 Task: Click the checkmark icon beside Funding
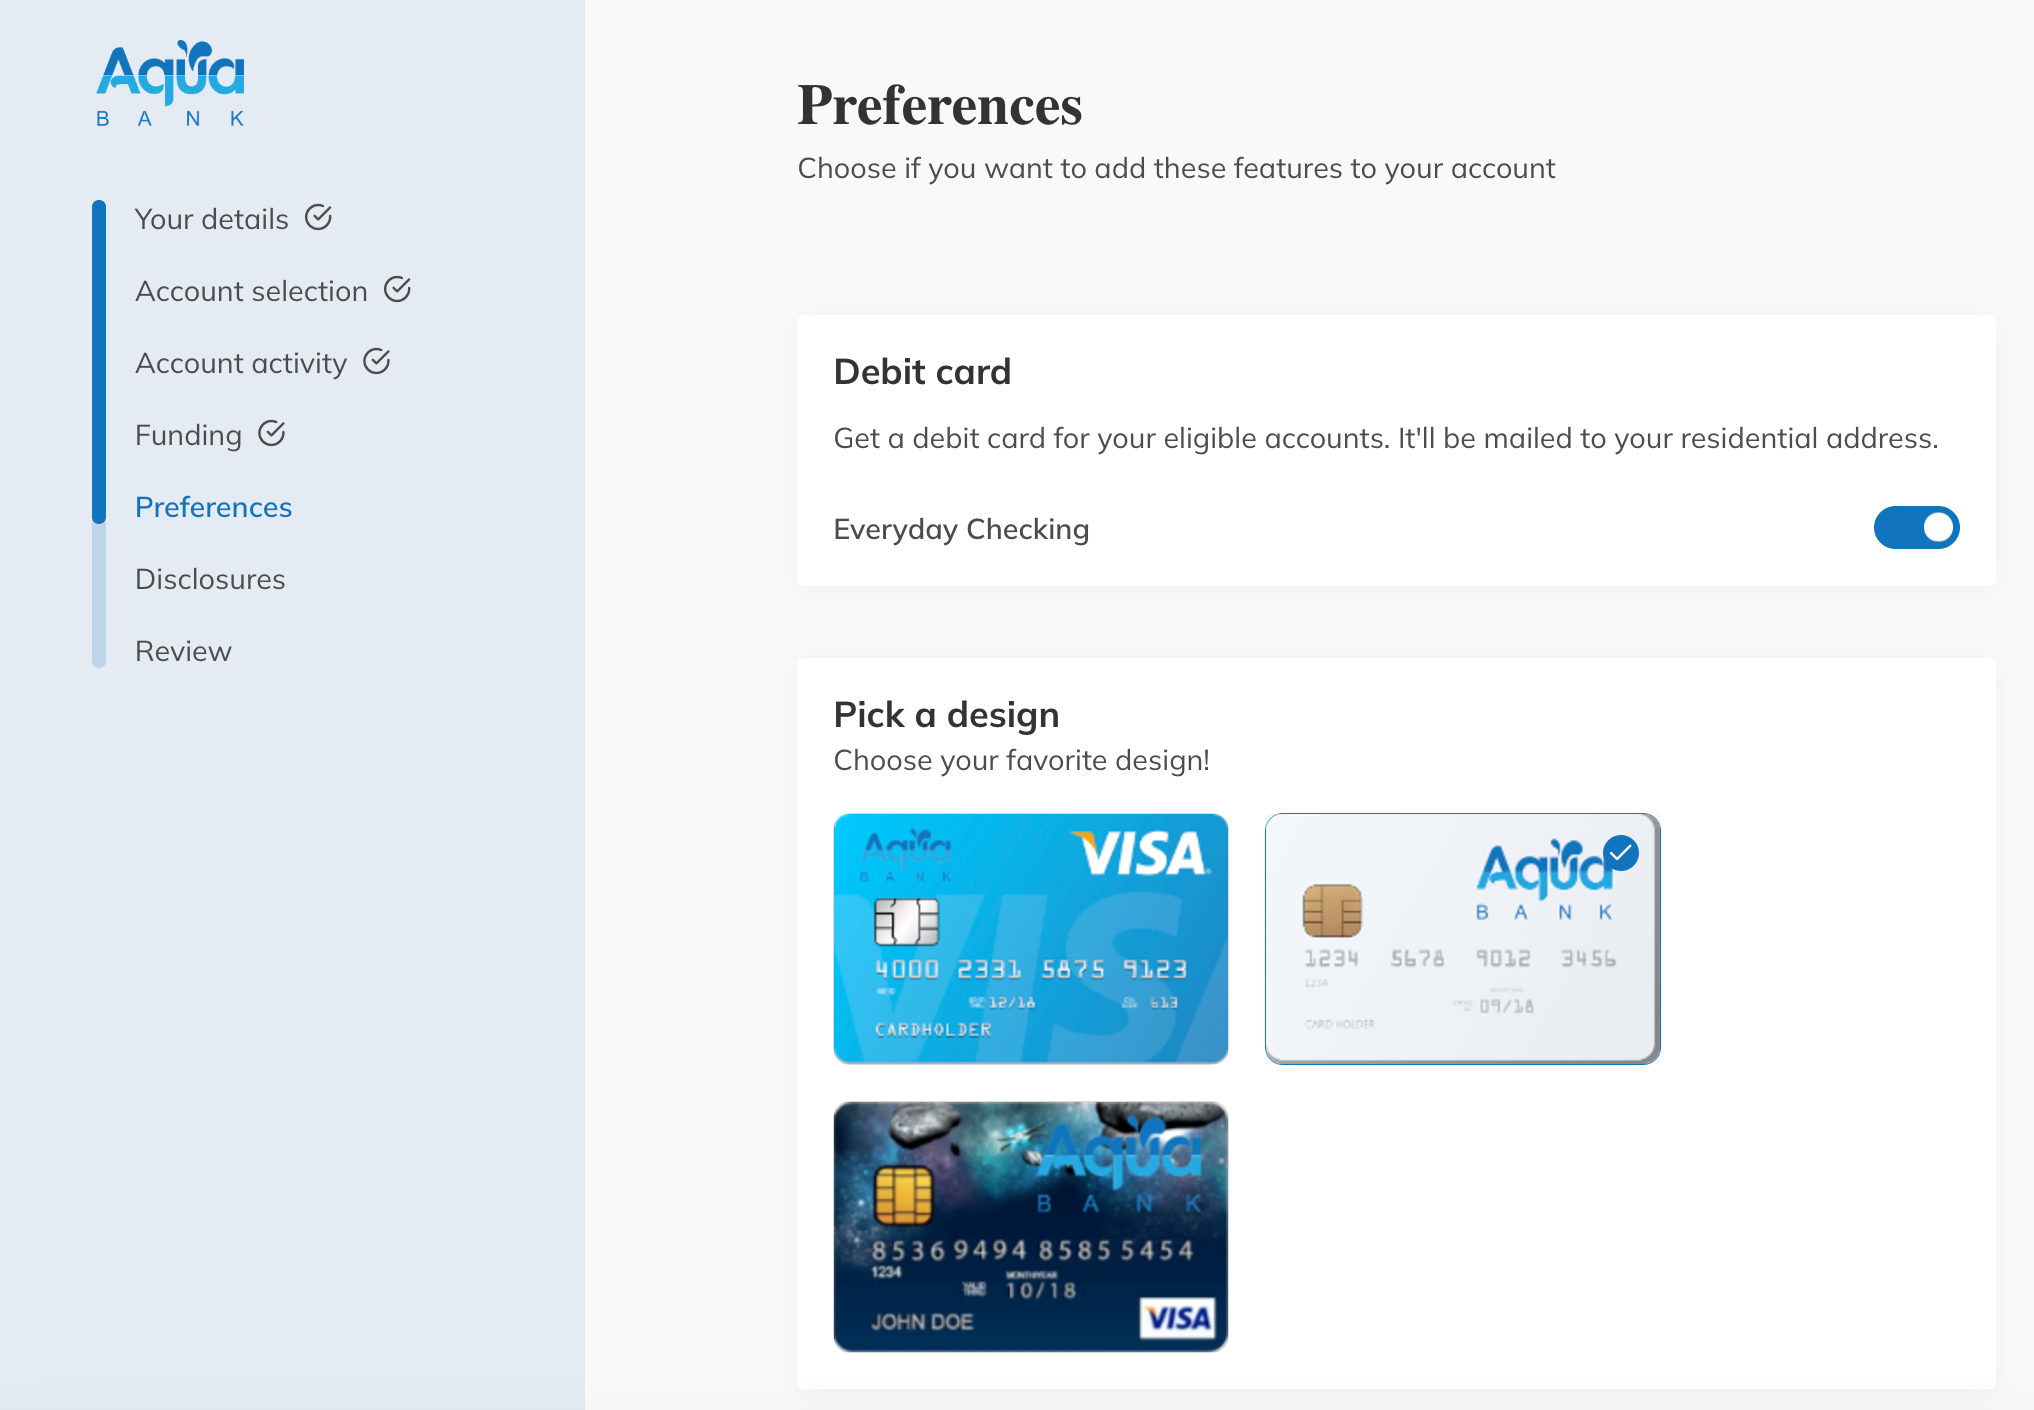pos(271,433)
